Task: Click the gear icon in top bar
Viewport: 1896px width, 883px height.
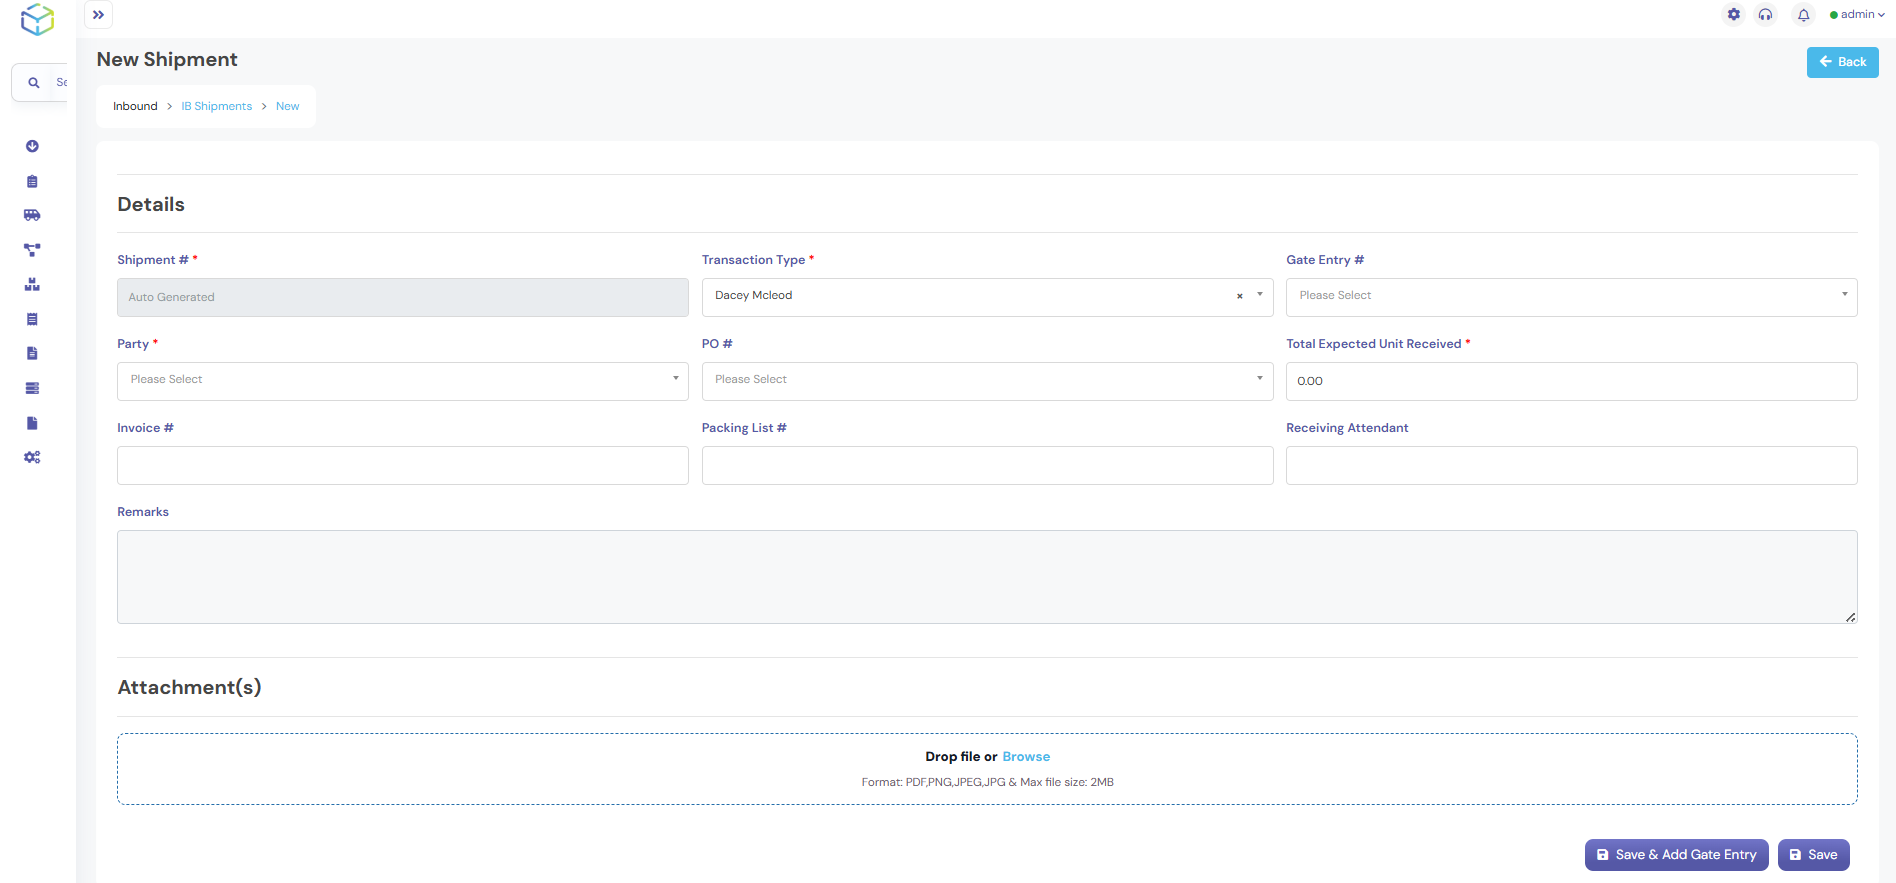Action: [x=1734, y=15]
